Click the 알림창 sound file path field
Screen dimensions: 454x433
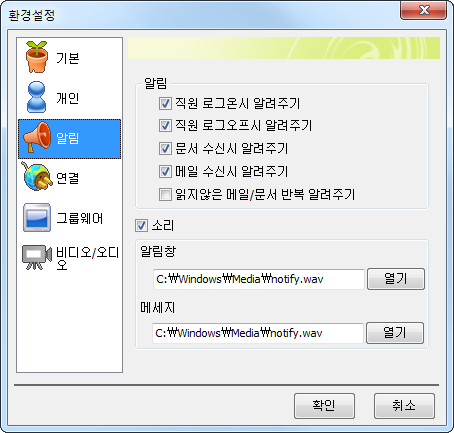pos(259,279)
